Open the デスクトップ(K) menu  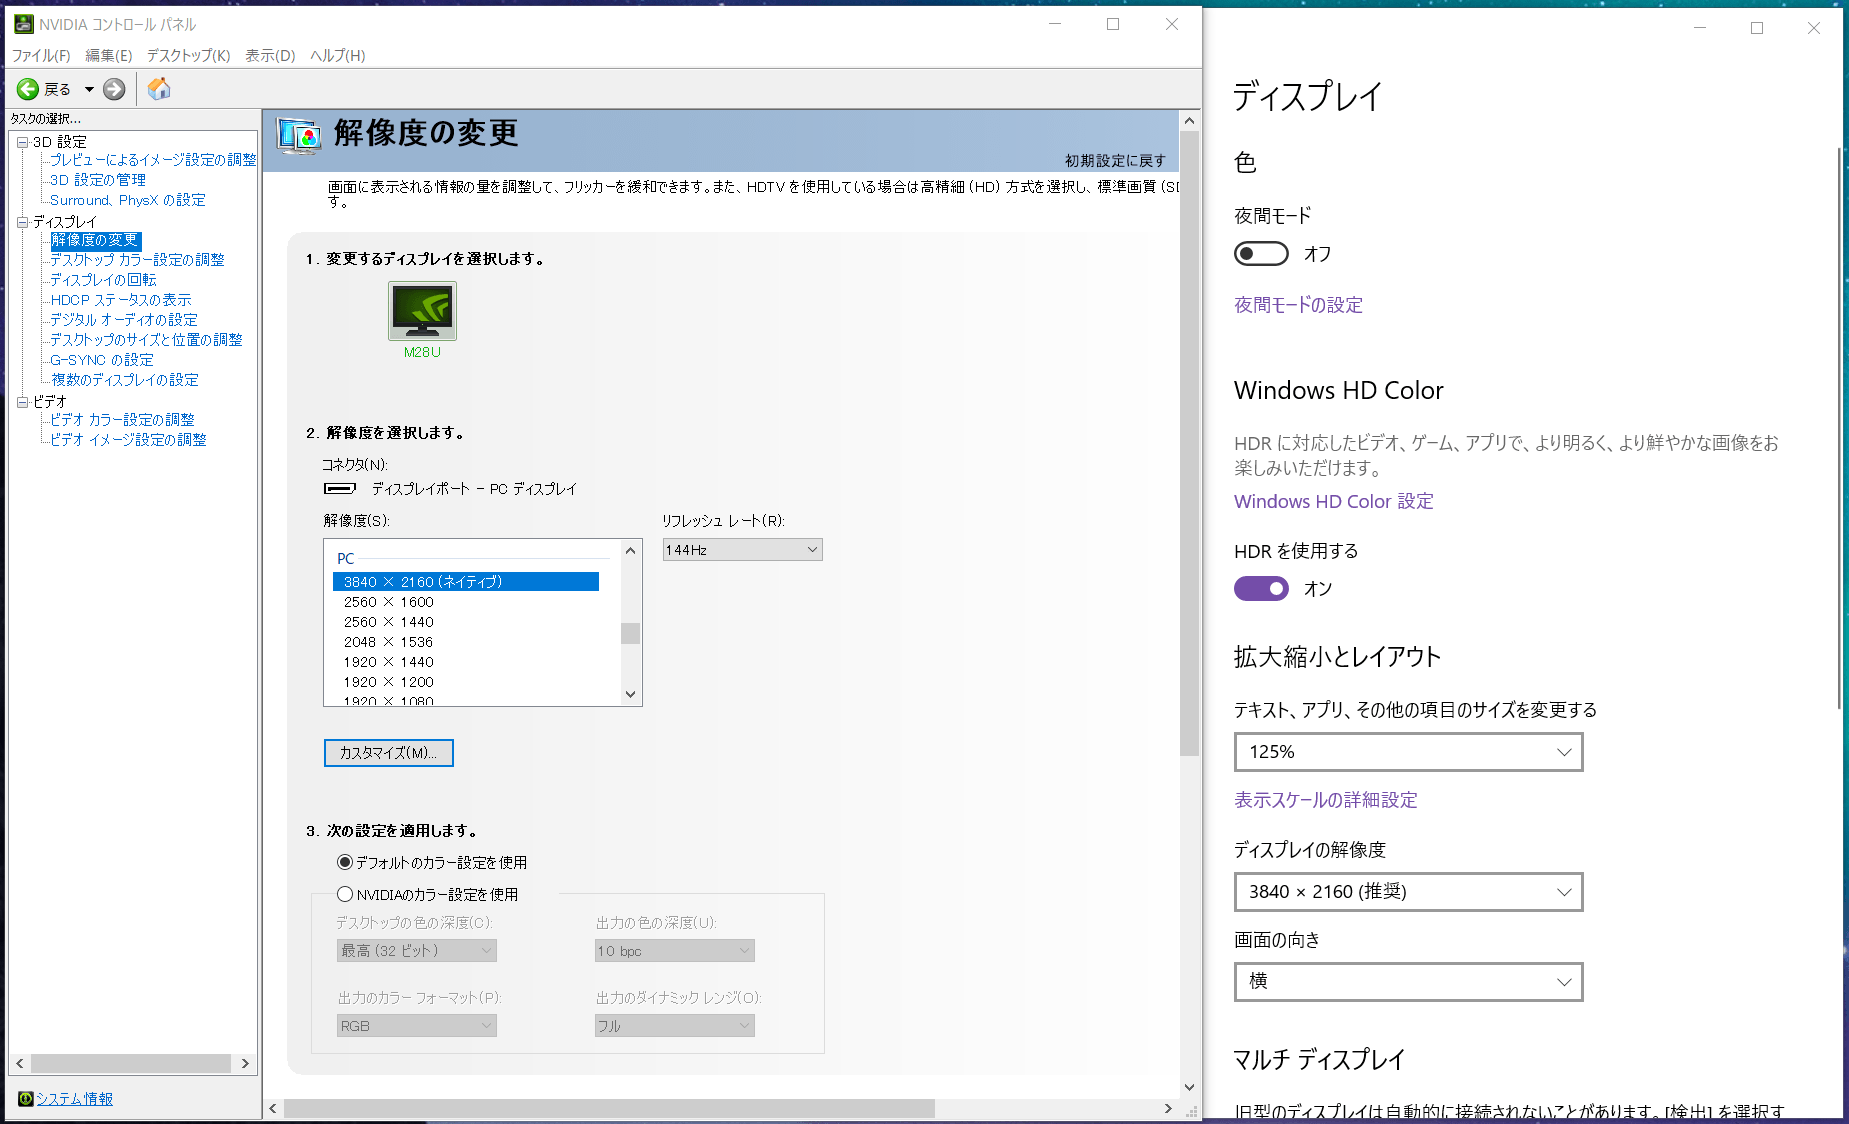(x=188, y=56)
